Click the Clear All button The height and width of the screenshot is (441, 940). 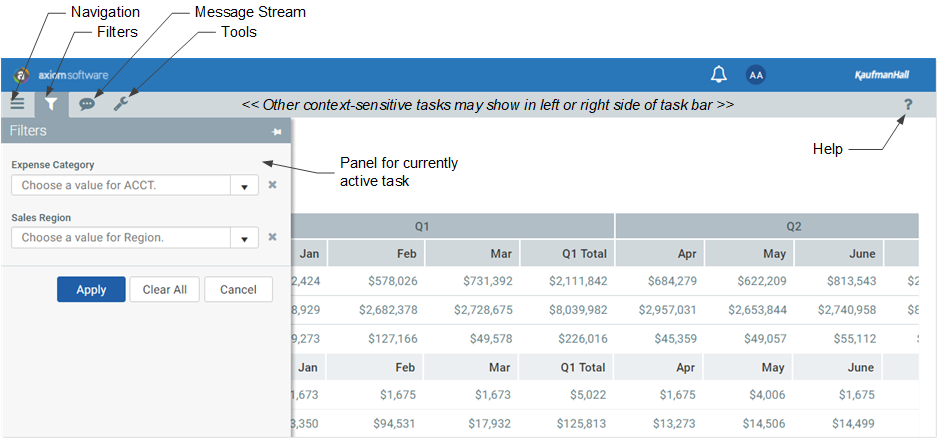tap(165, 289)
